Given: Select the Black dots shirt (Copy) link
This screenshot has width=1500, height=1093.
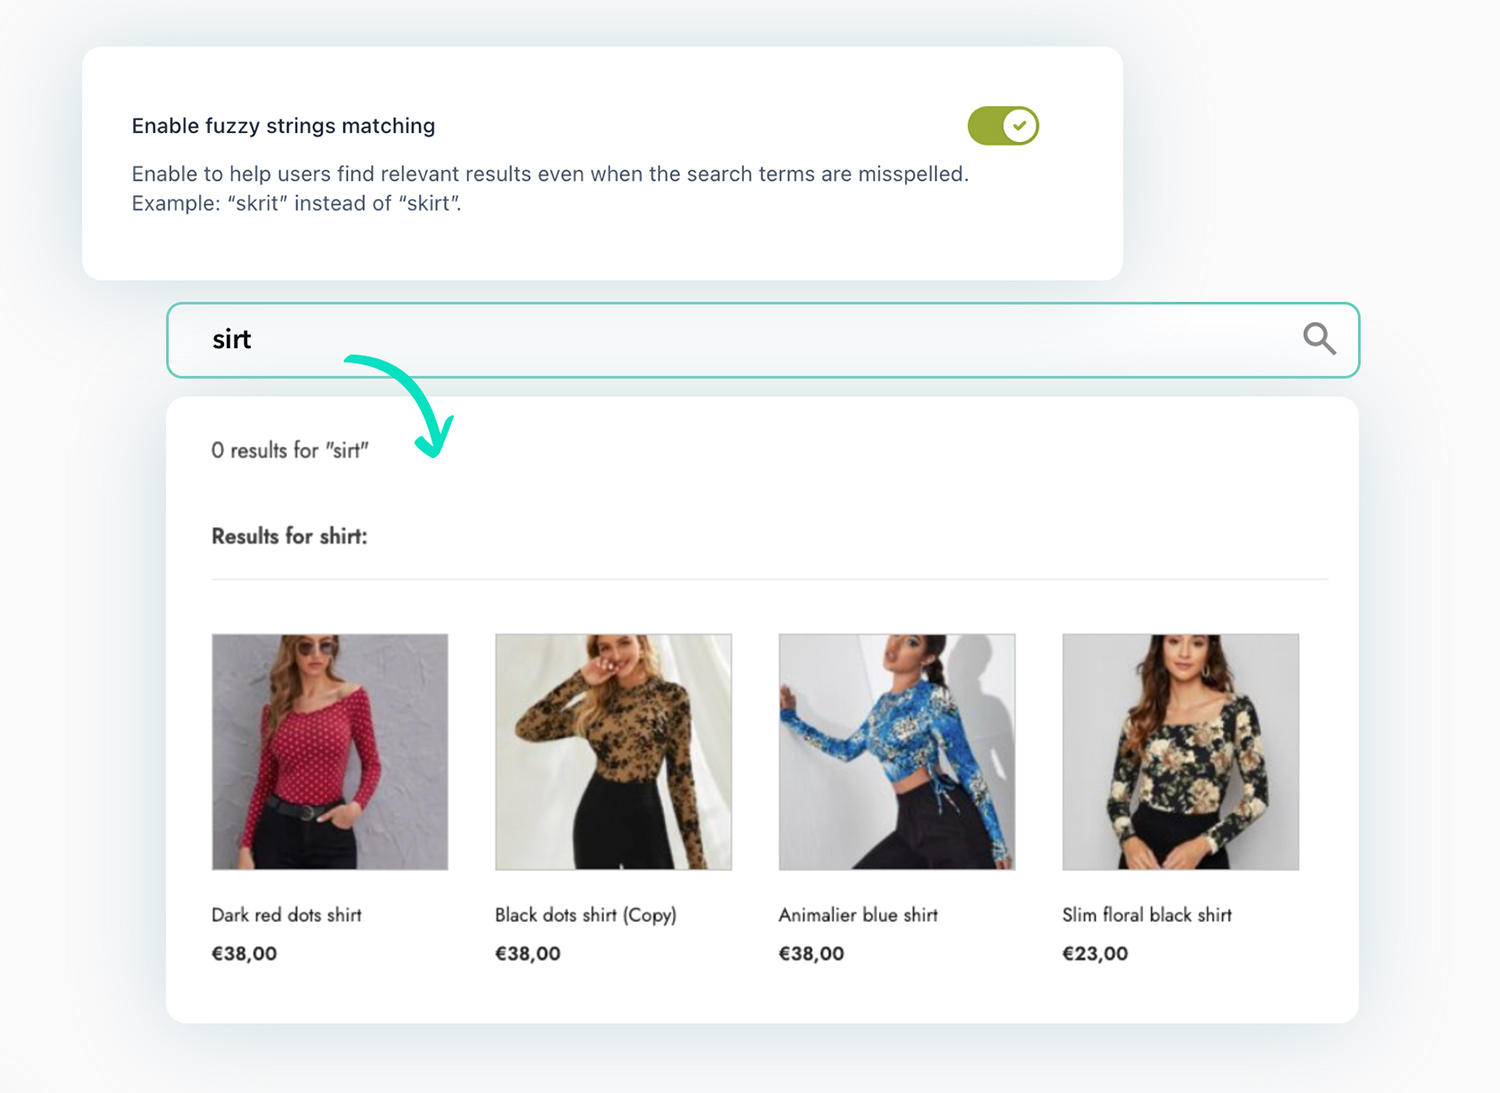Looking at the screenshot, I should pos(585,914).
